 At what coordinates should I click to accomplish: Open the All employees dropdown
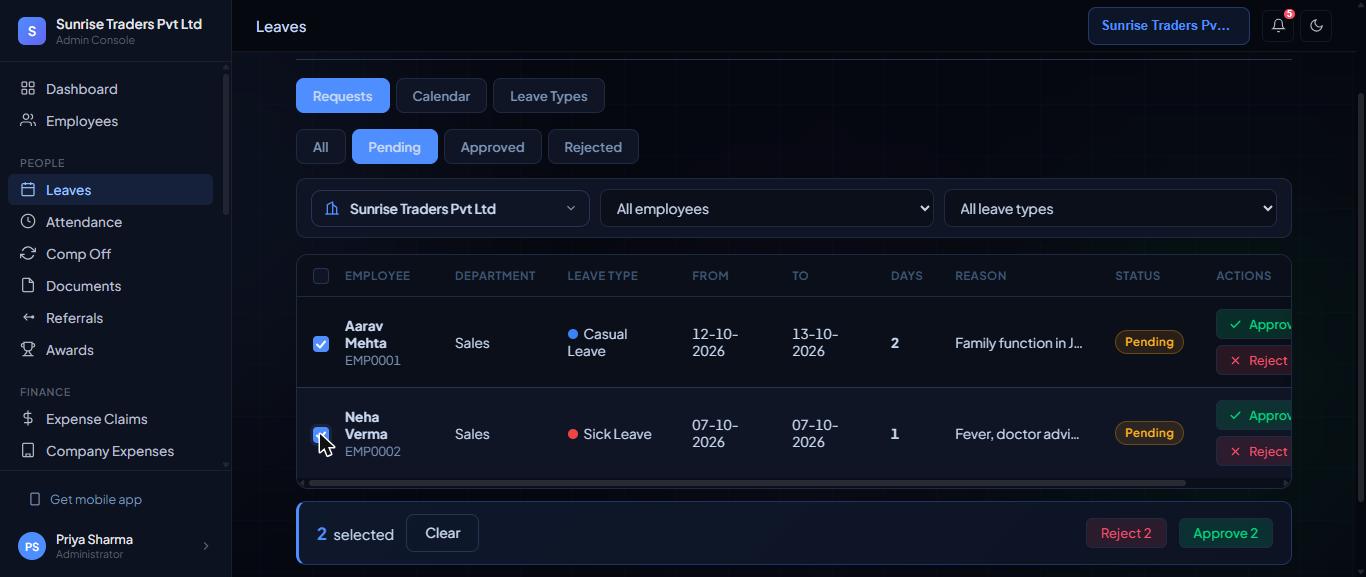767,209
